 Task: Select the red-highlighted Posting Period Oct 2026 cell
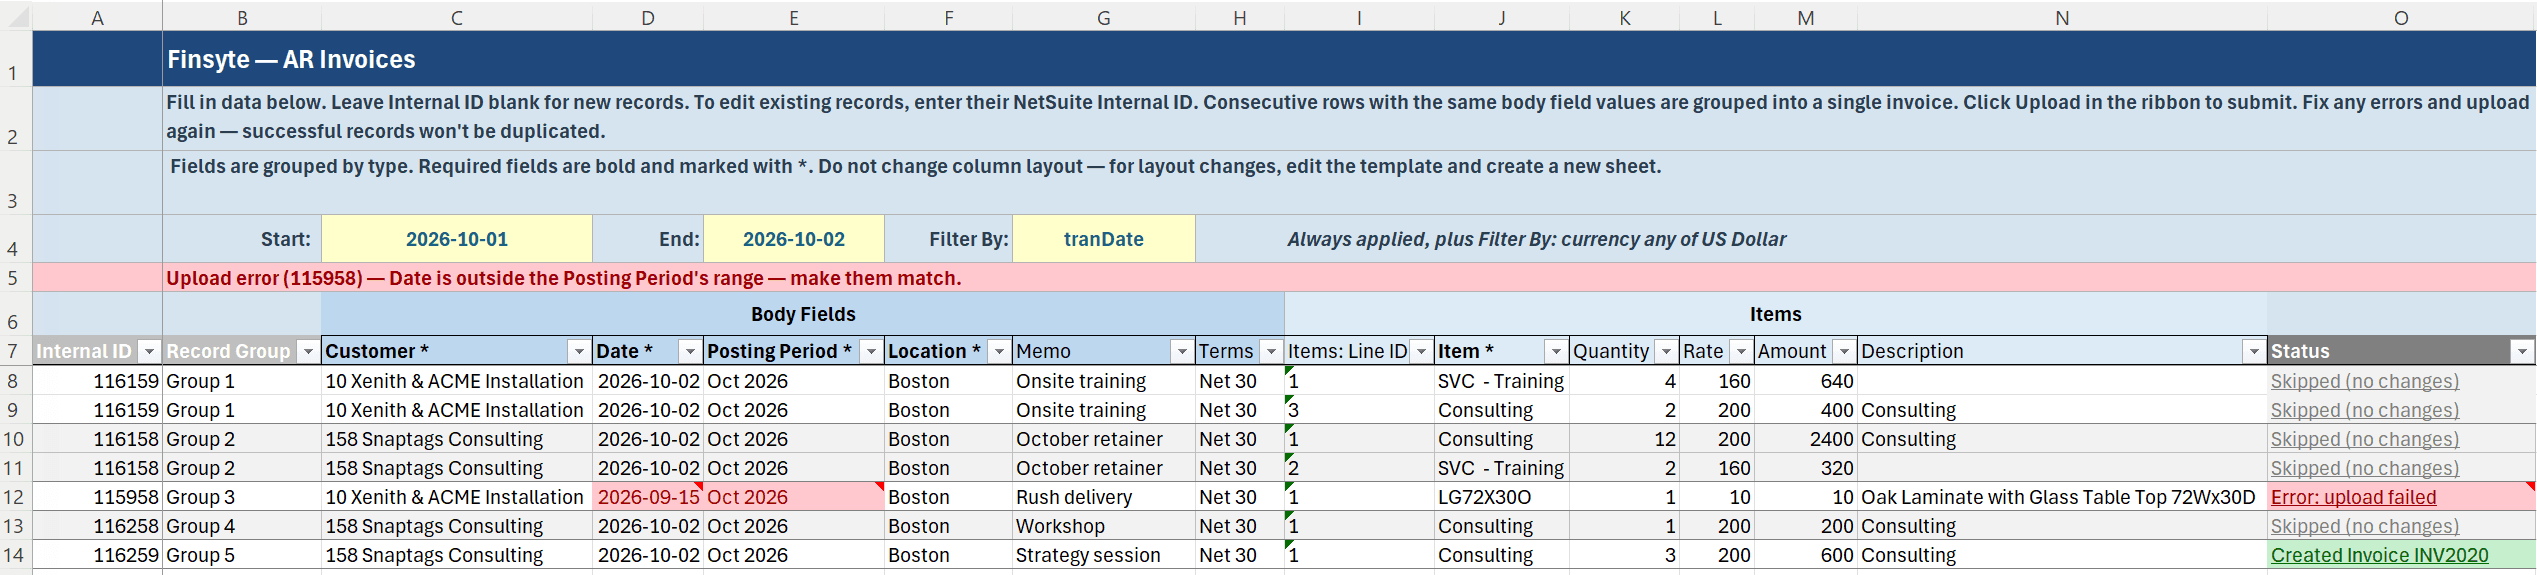pyautogui.click(x=794, y=497)
